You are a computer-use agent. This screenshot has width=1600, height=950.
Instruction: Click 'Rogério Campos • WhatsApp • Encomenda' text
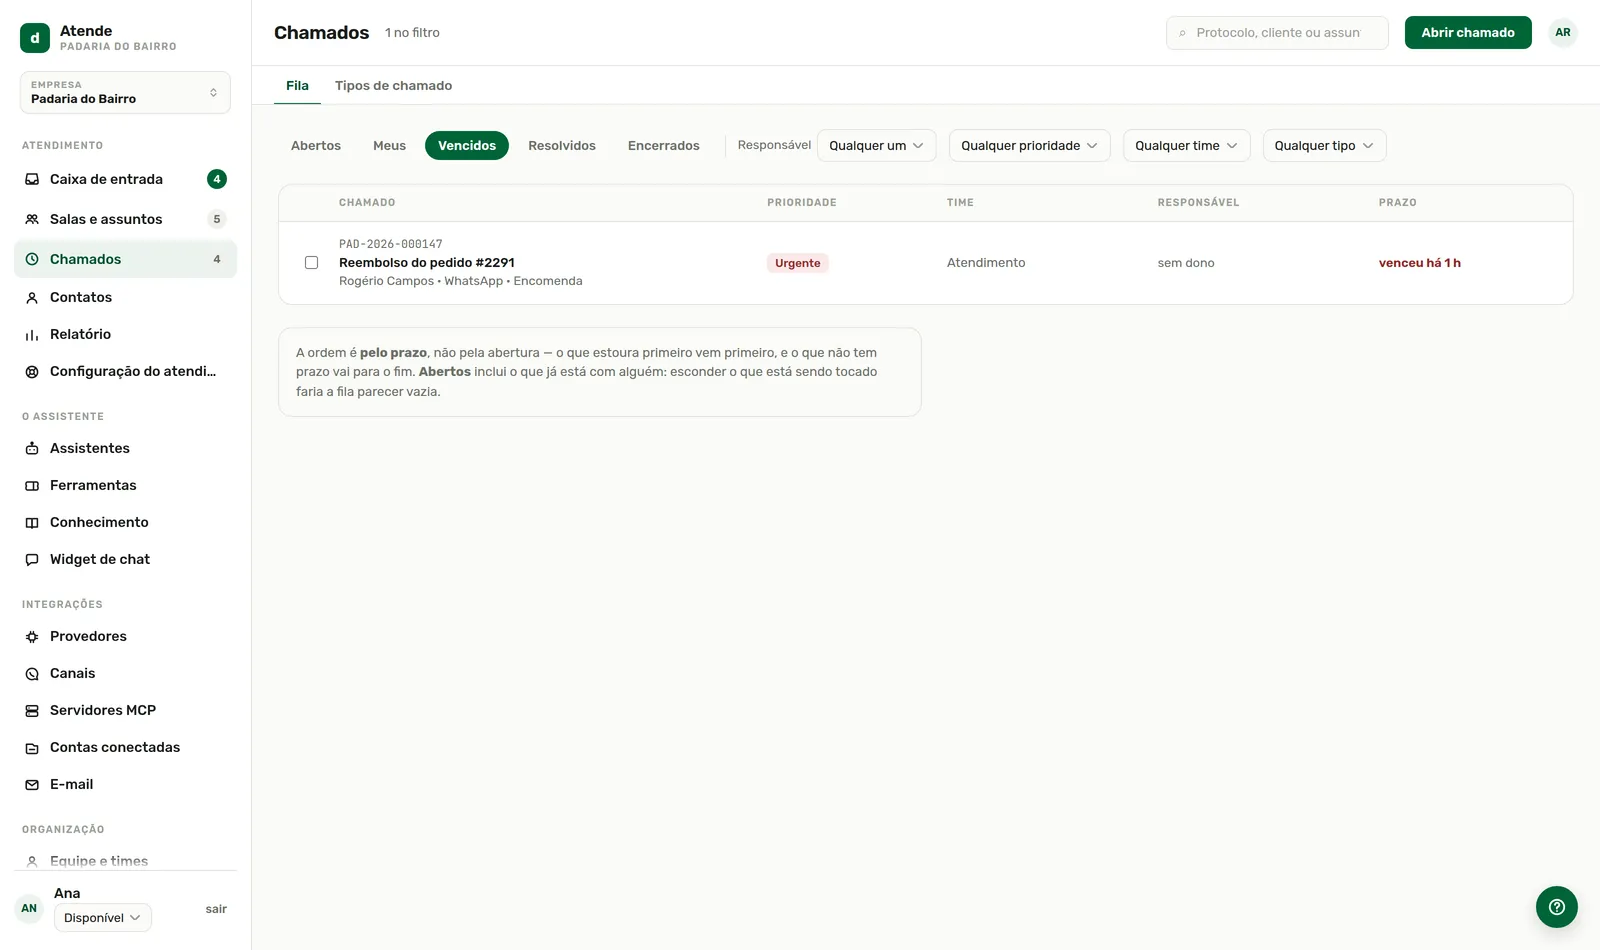[x=460, y=281]
